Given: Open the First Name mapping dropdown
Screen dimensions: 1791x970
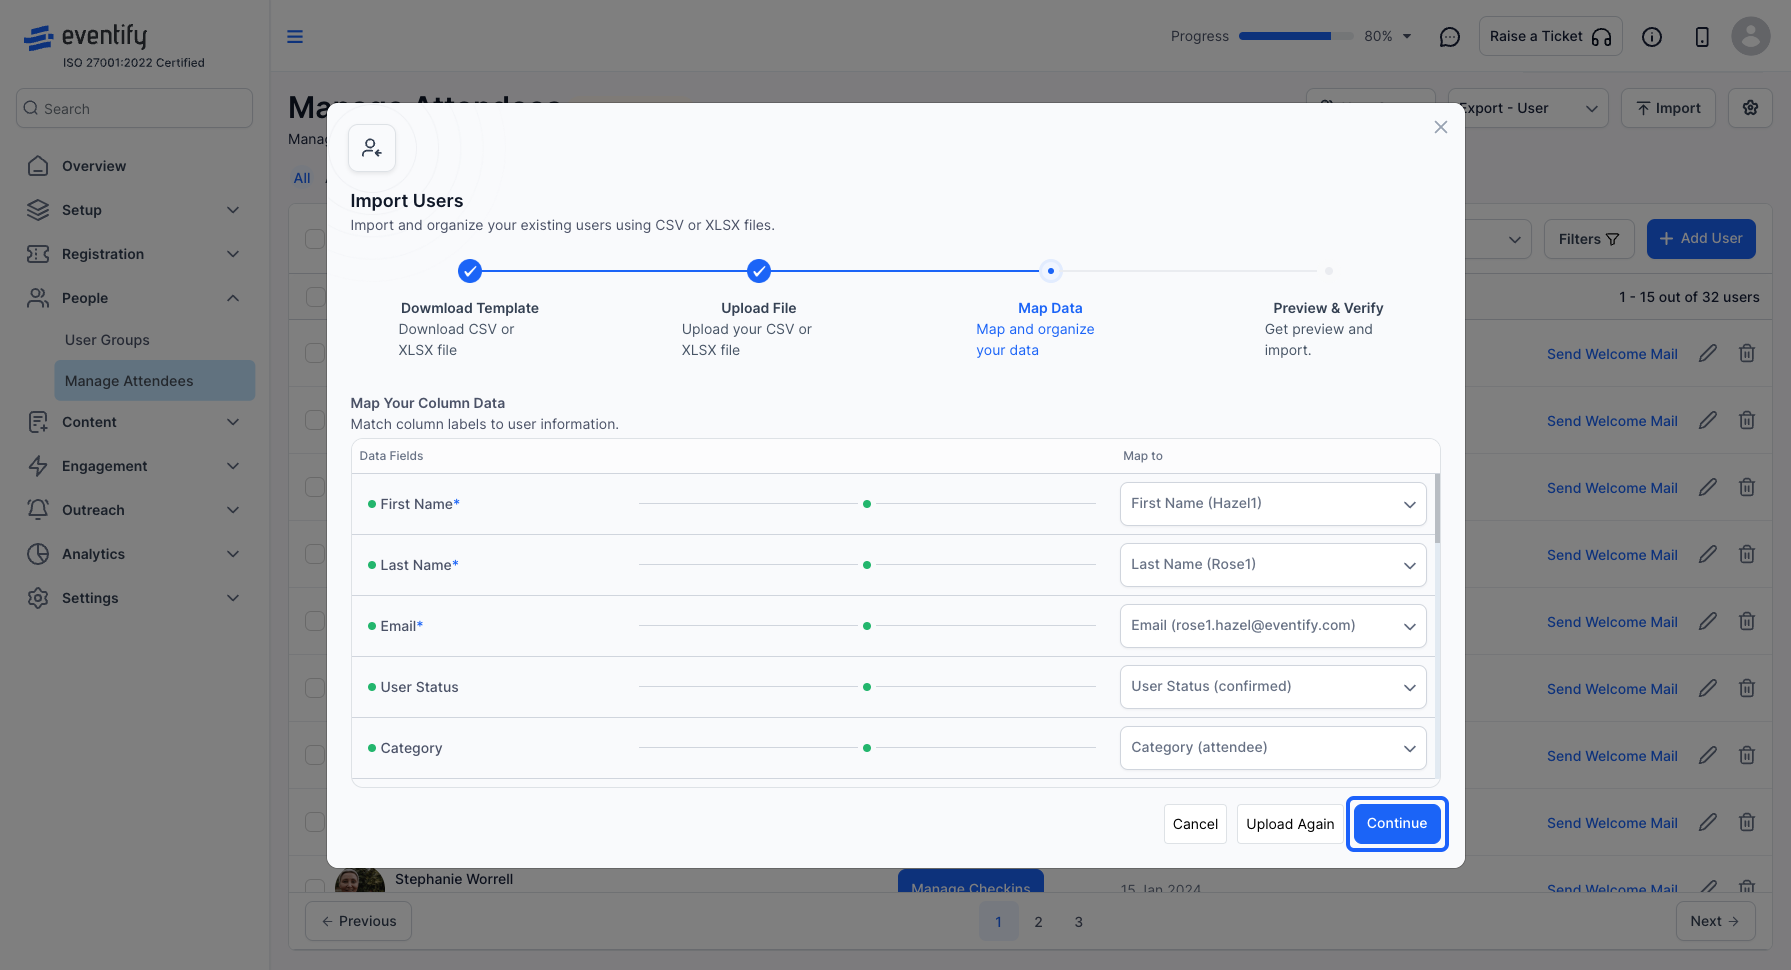Looking at the screenshot, I should (x=1273, y=504).
